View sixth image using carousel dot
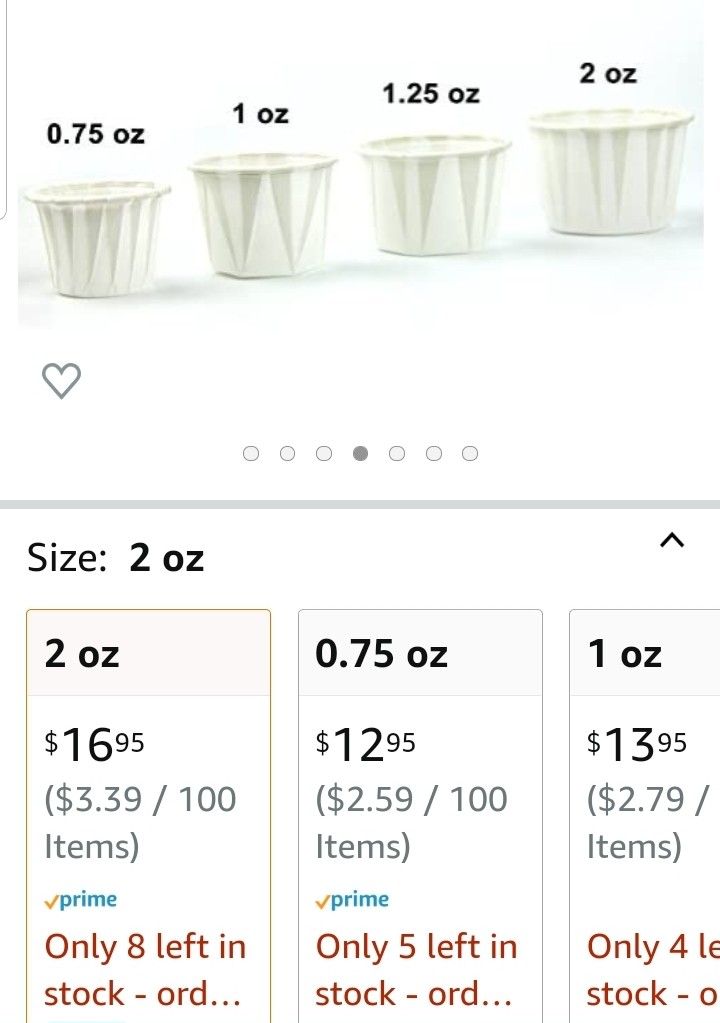This screenshot has height=1023, width=720. point(434,454)
